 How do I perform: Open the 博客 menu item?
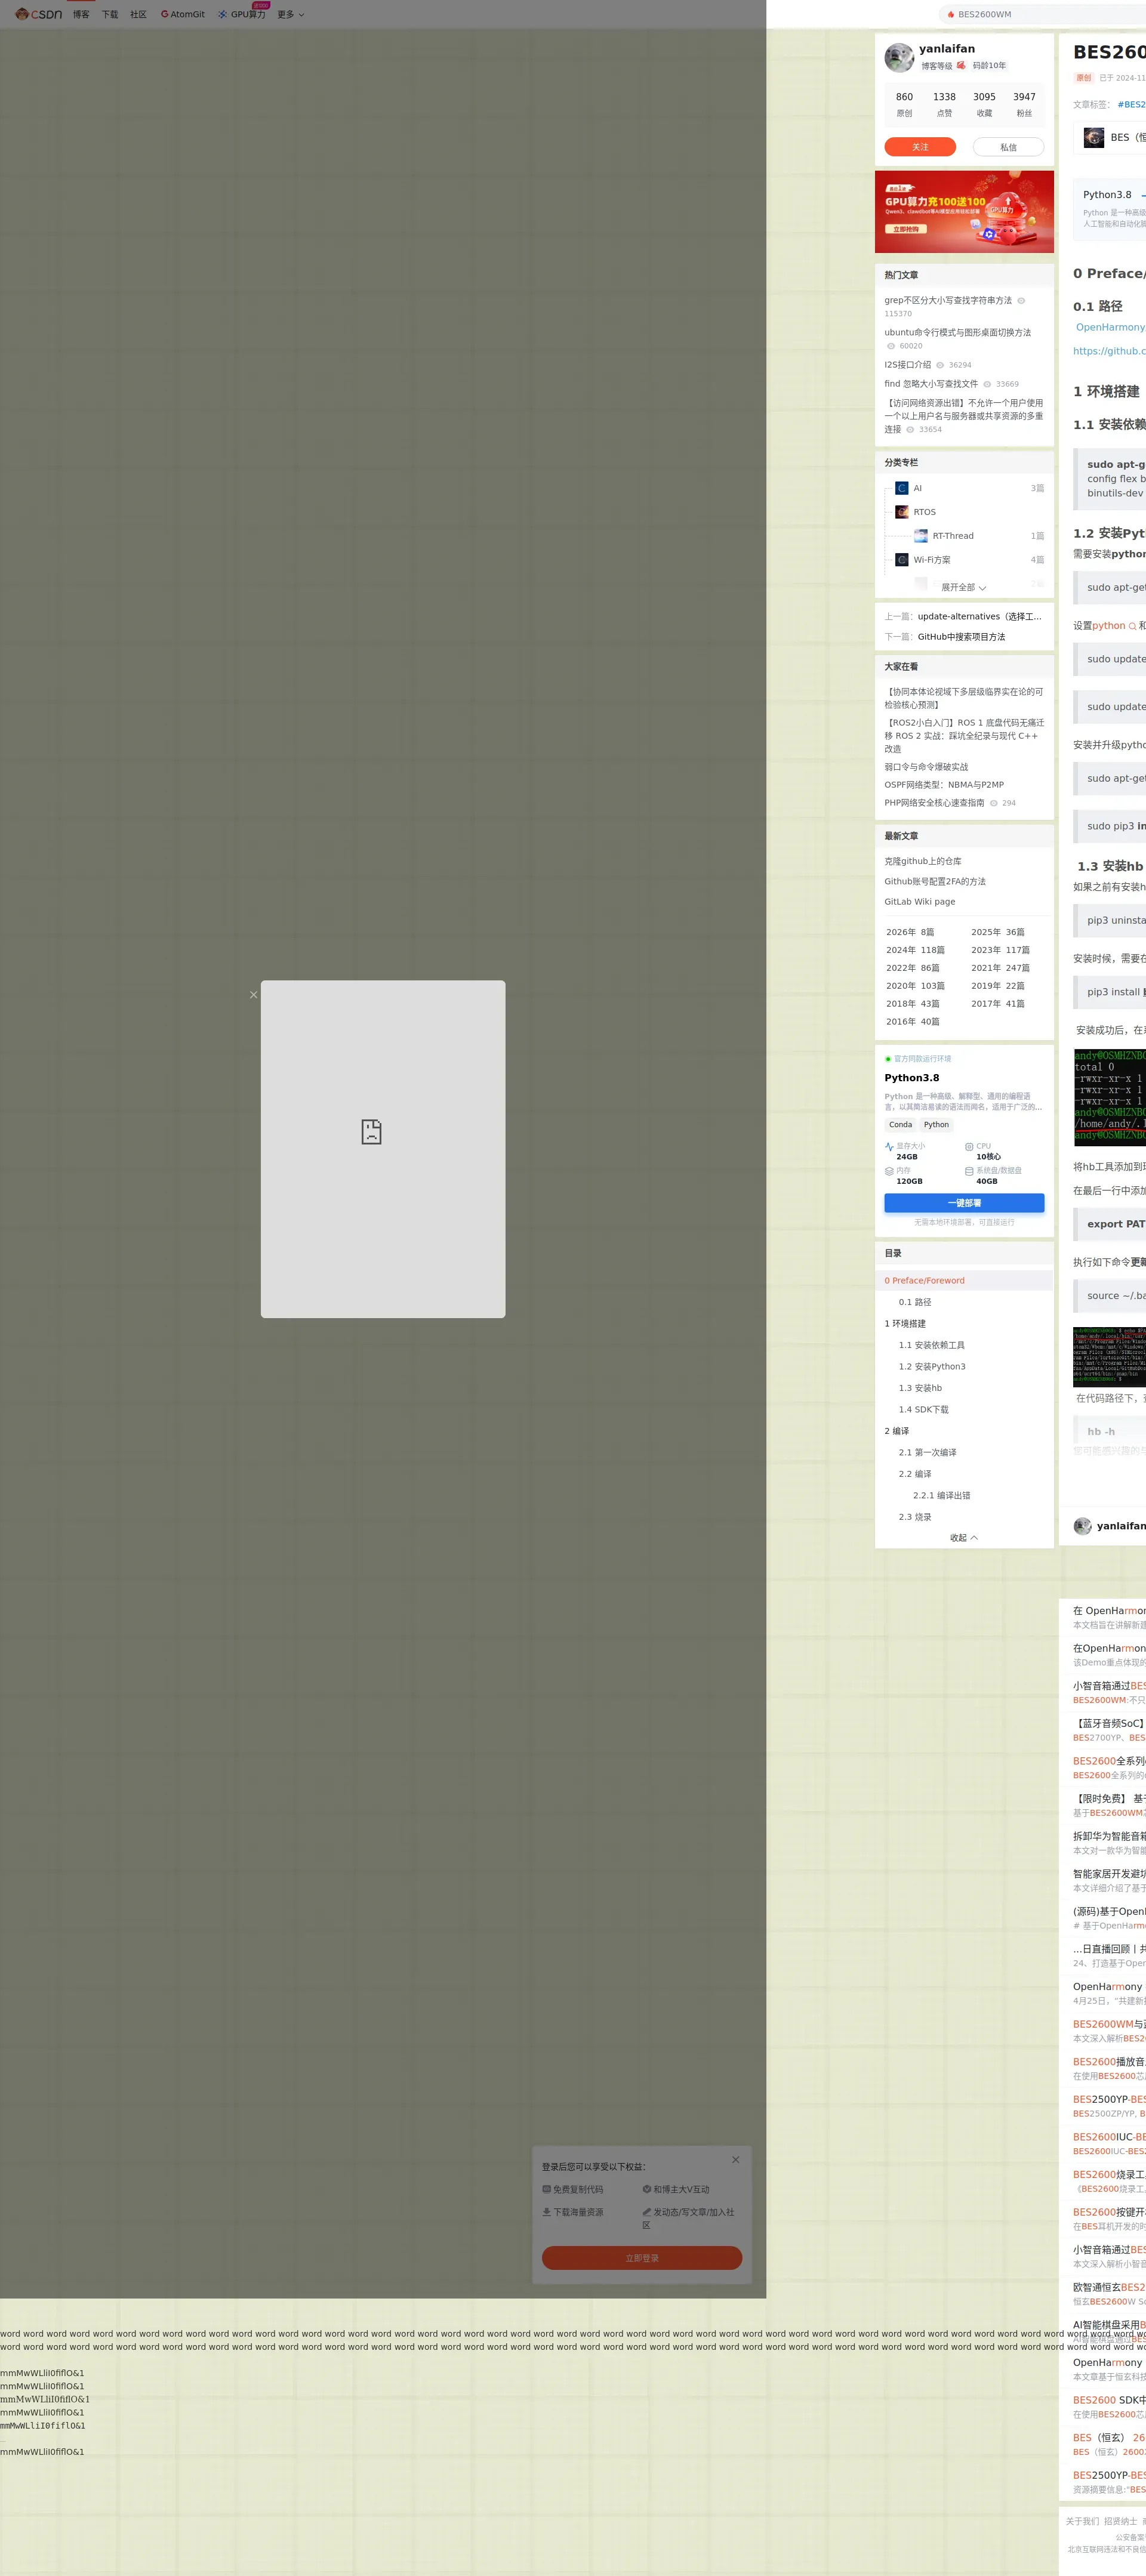(81, 14)
